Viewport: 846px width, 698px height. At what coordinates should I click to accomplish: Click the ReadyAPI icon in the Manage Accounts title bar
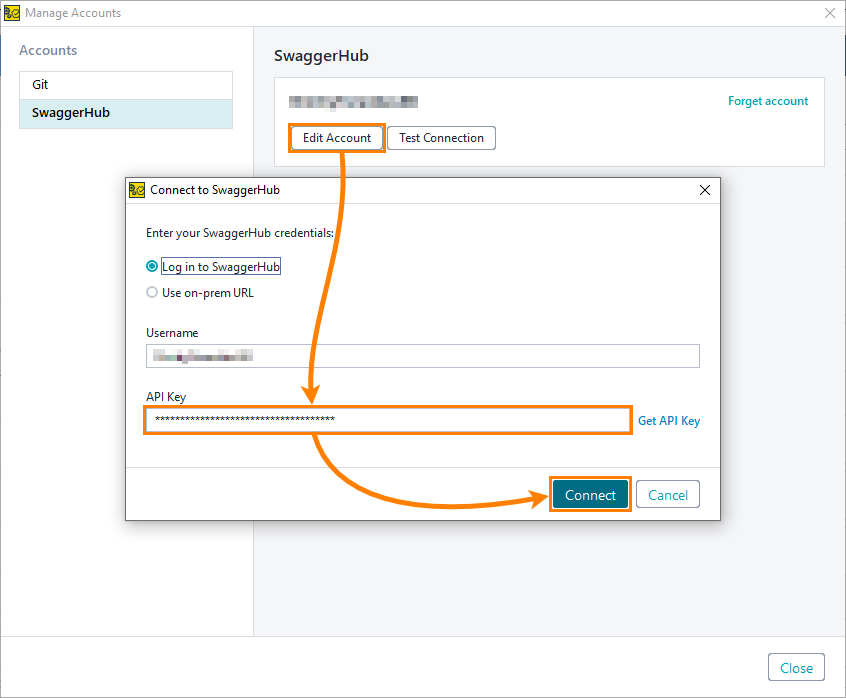click(11, 12)
